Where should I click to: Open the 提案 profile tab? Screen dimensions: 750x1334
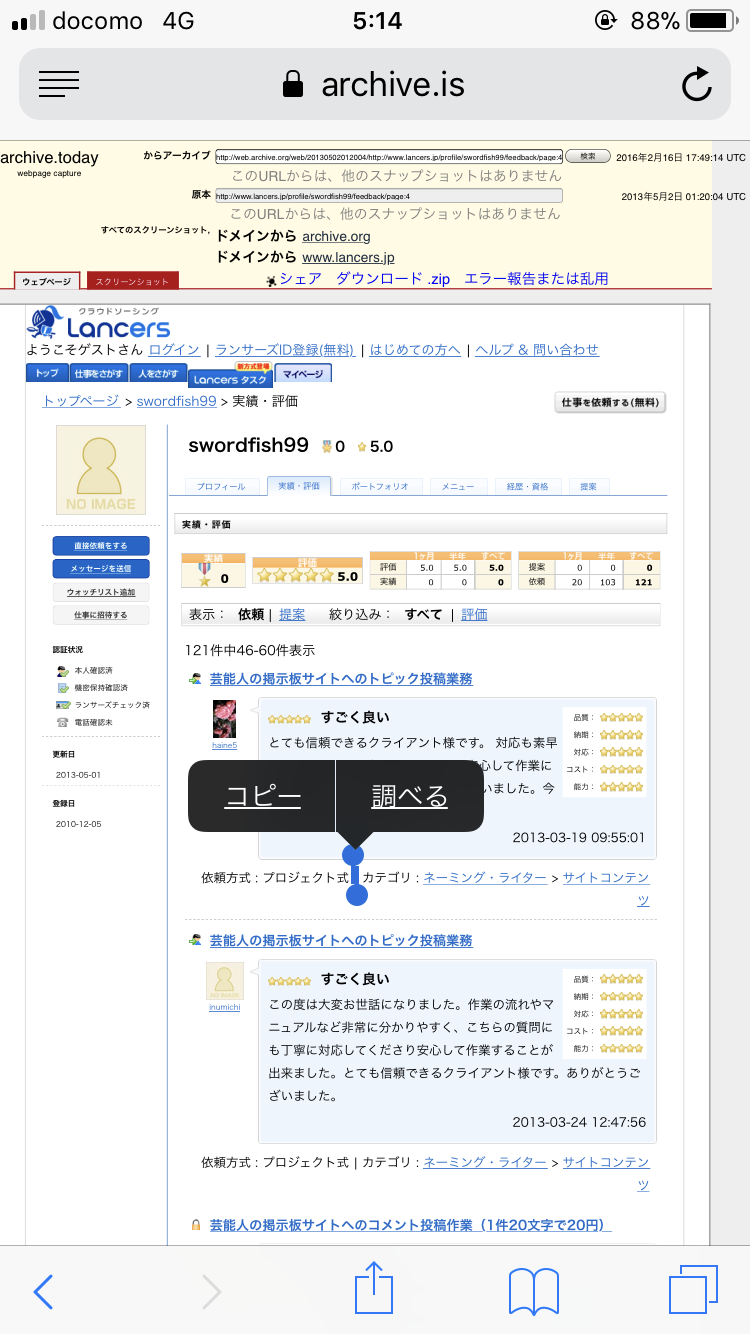tap(588, 486)
